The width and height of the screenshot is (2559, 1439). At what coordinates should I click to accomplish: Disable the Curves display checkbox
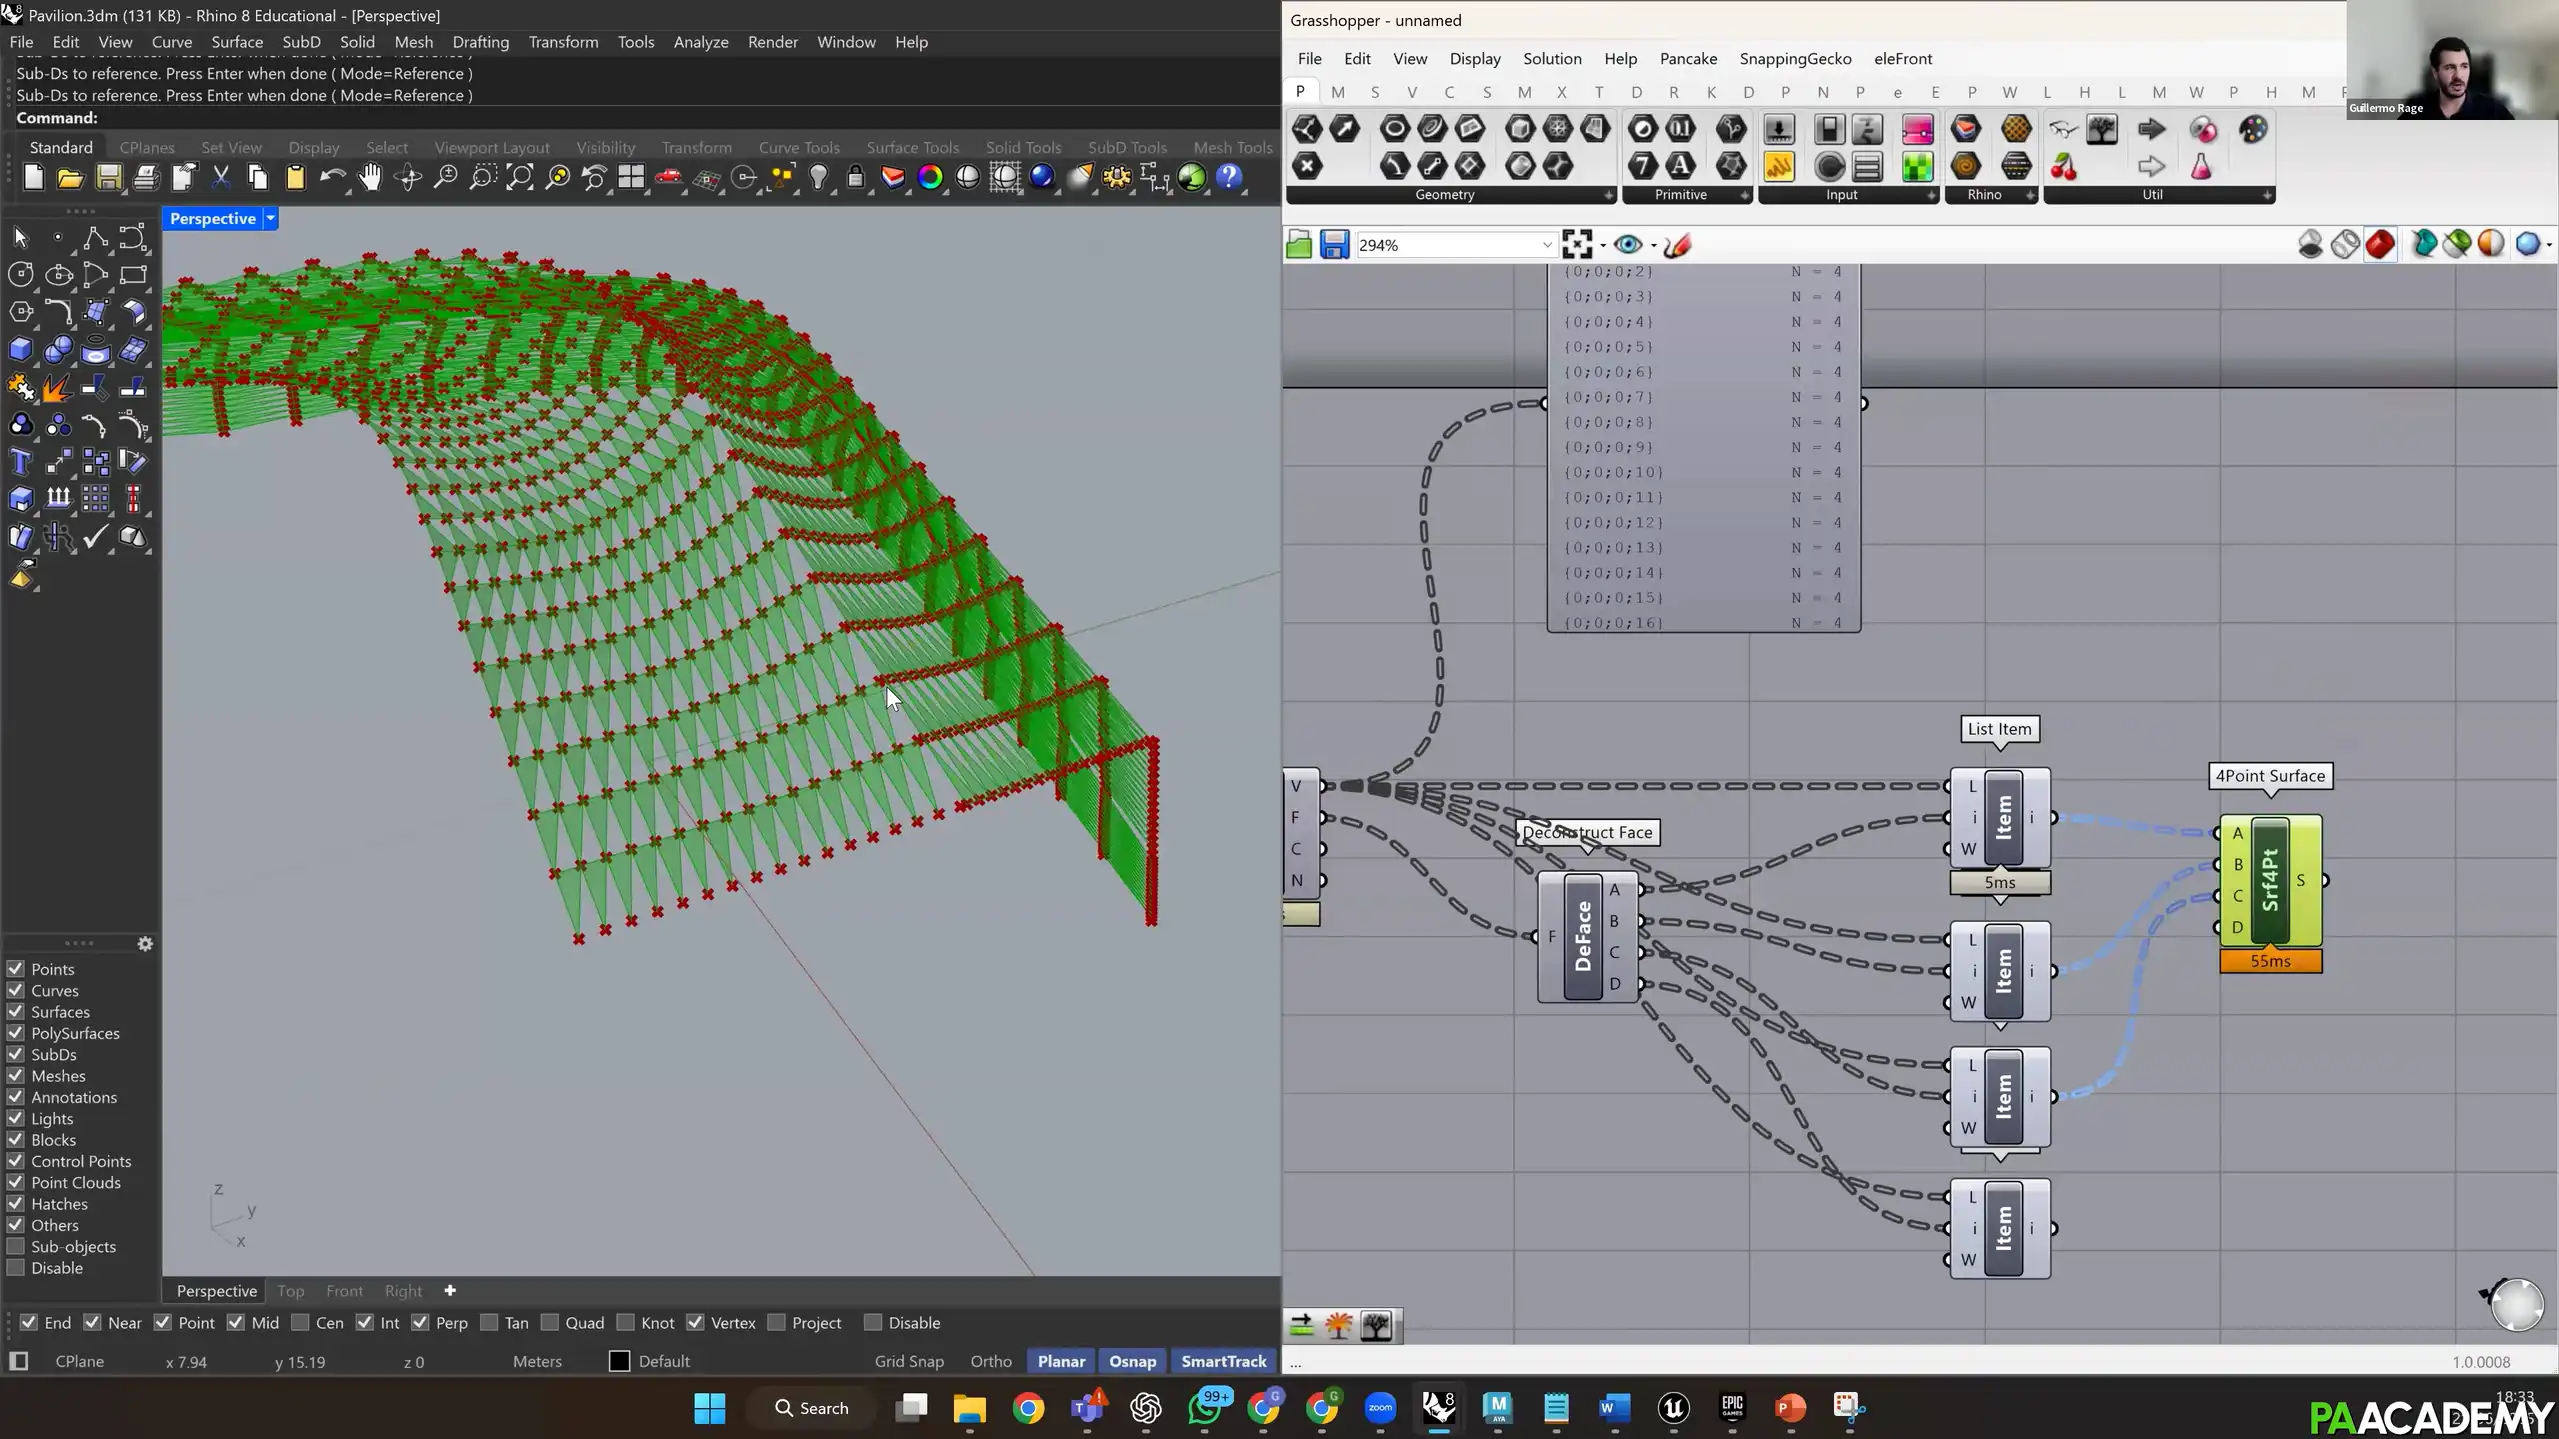point(15,990)
